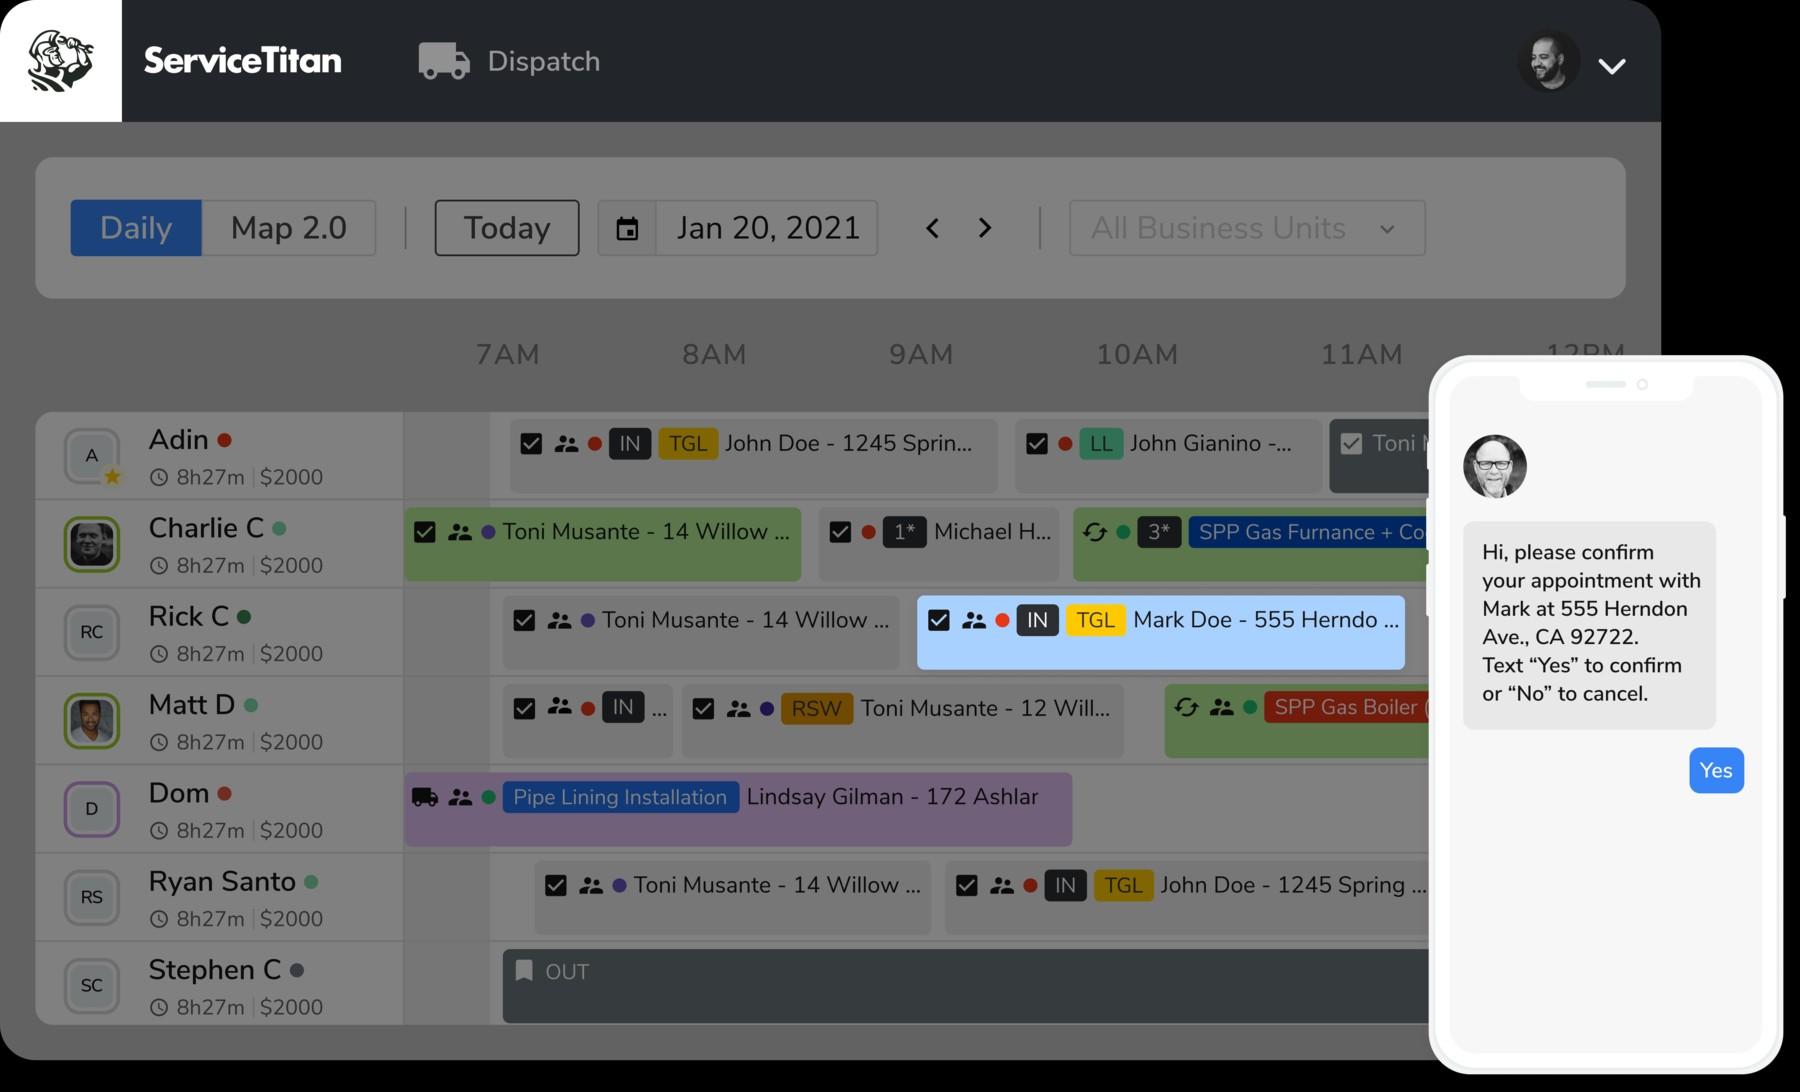
Task: Switch to Daily view
Action: [x=136, y=228]
